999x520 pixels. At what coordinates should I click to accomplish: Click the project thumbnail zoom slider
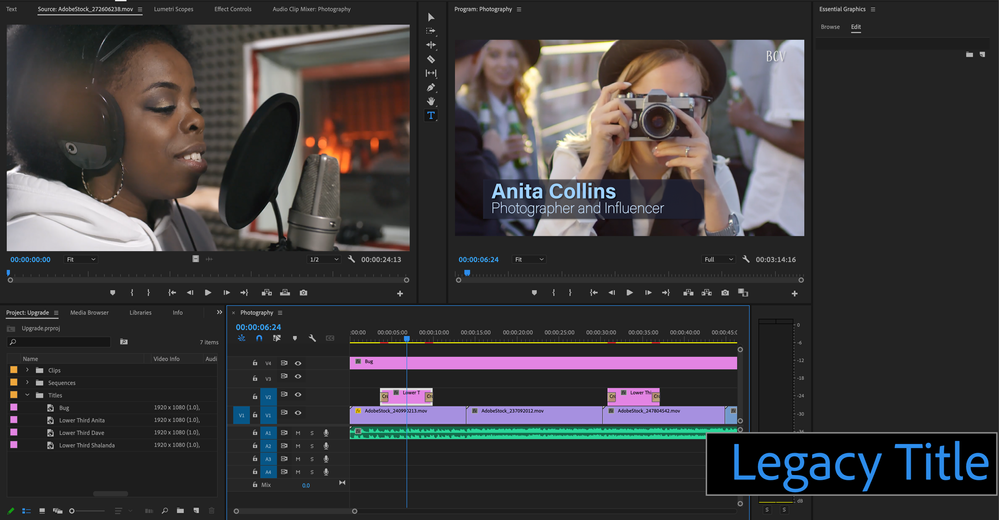coord(72,511)
